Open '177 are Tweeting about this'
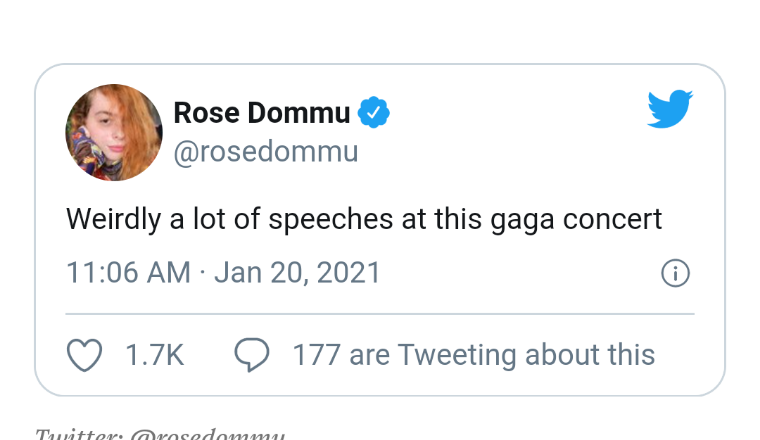 coord(473,355)
